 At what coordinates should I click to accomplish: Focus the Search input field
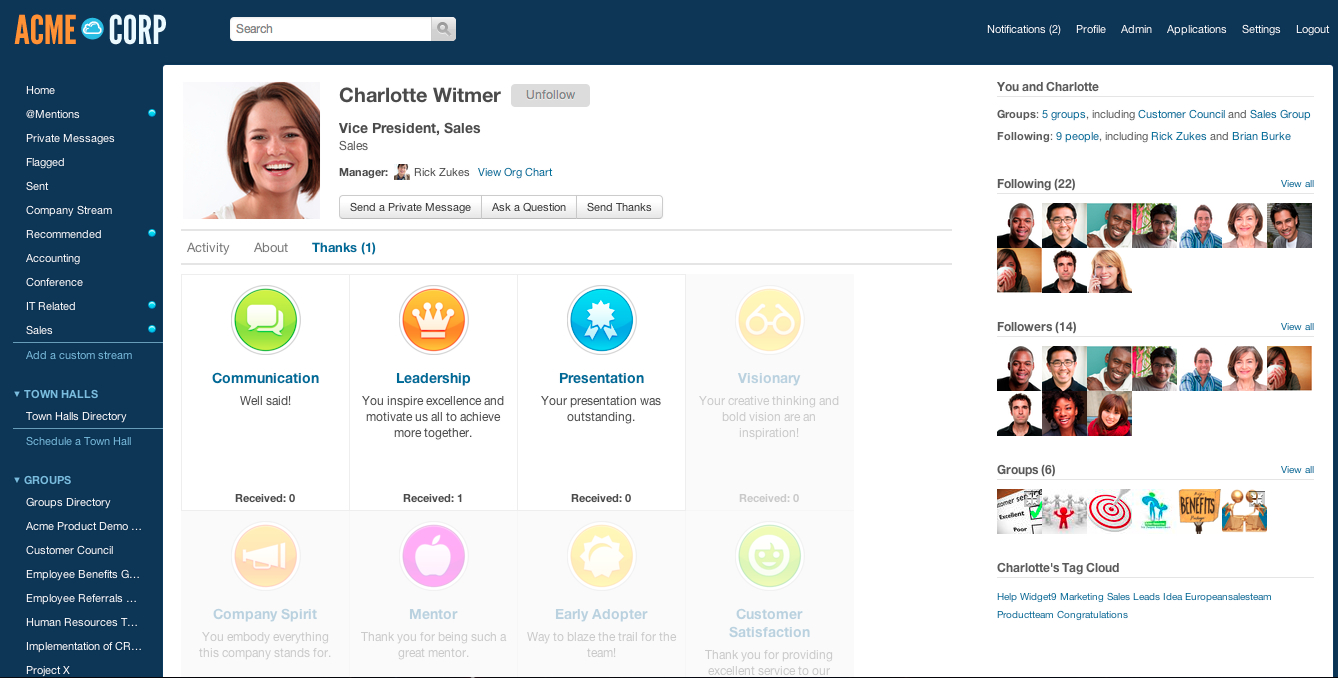[331, 29]
